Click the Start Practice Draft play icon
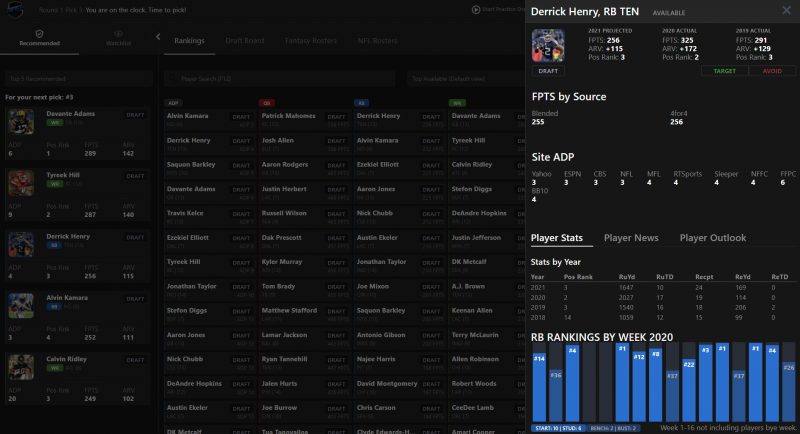 [x=476, y=9]
